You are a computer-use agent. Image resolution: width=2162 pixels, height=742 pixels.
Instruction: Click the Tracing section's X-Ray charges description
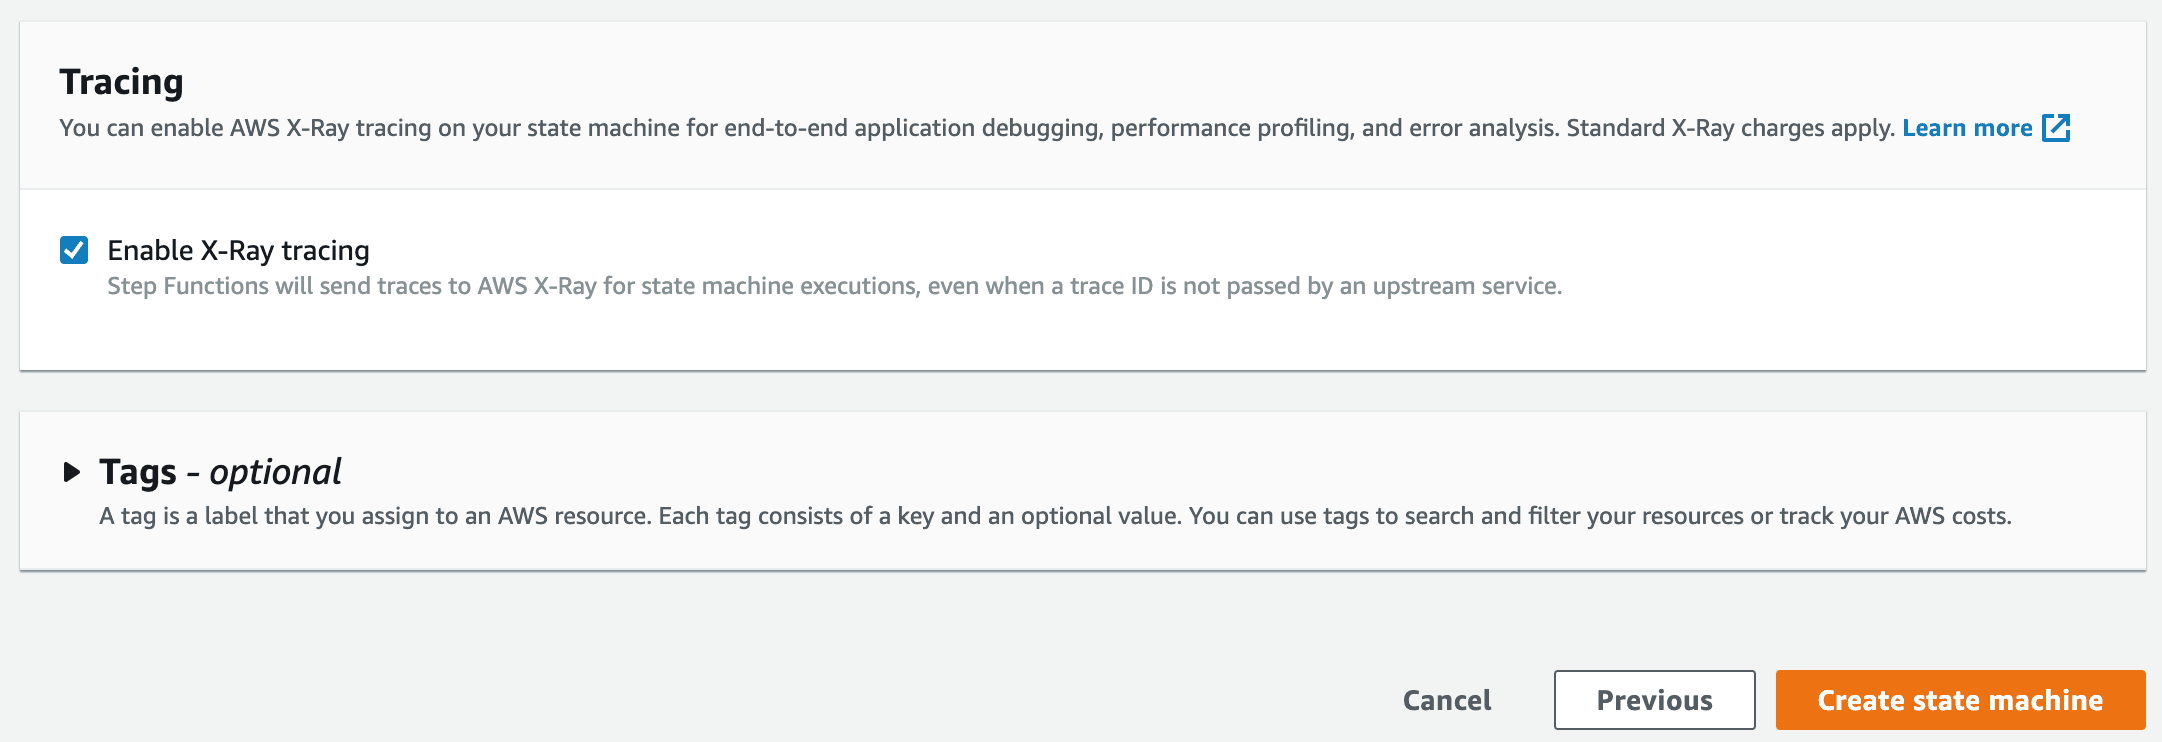(977, 128)
